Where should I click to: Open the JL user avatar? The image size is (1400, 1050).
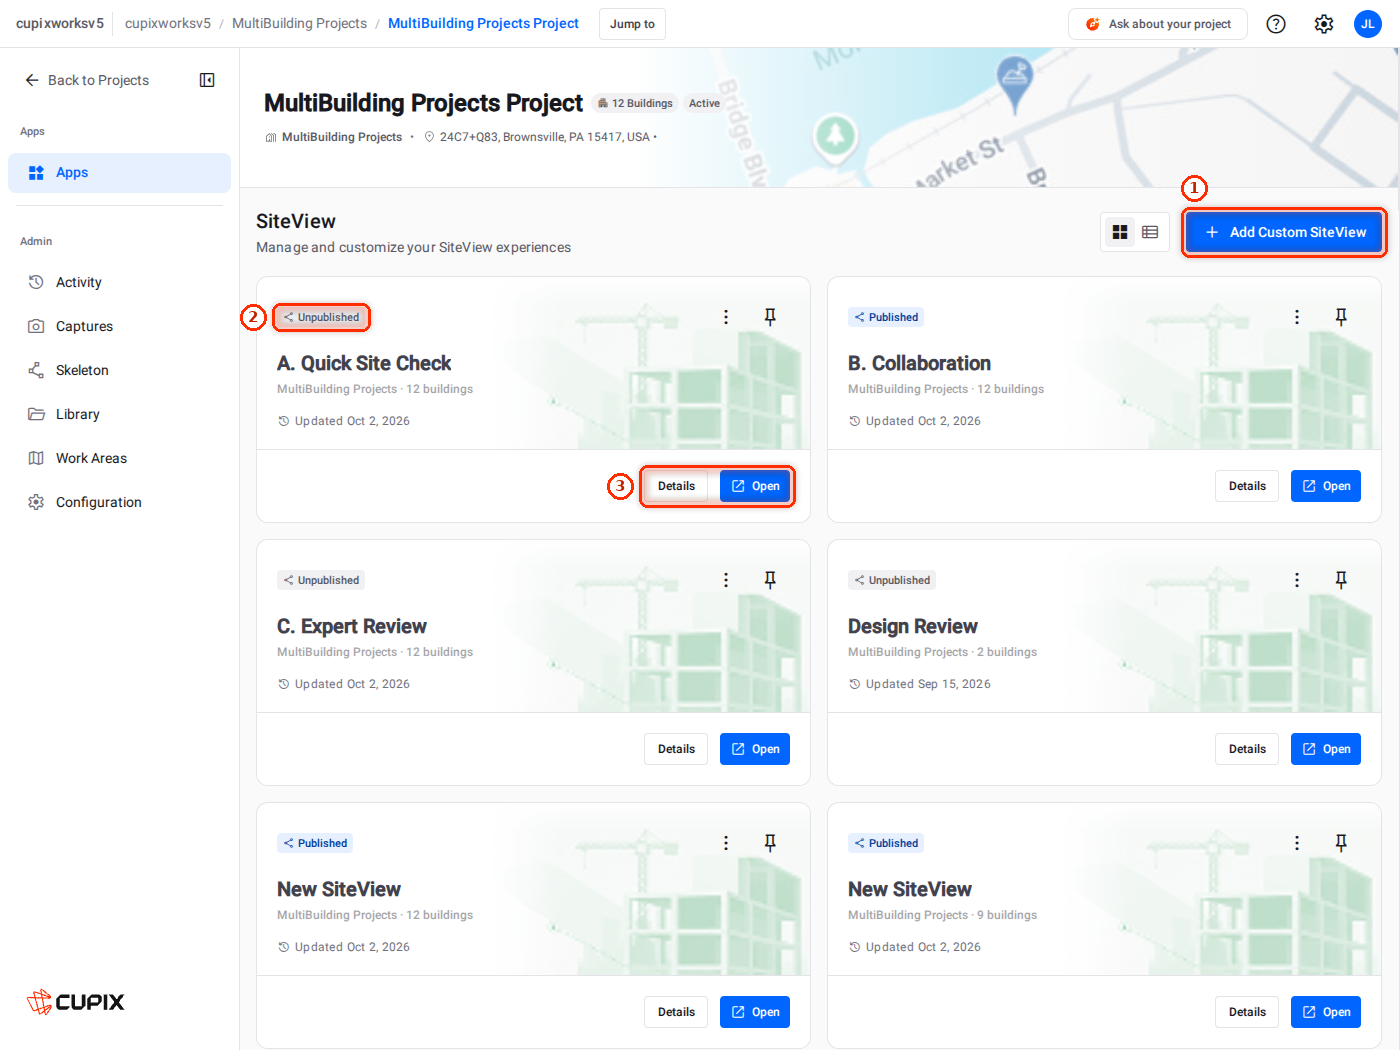tap(1368, 24)
